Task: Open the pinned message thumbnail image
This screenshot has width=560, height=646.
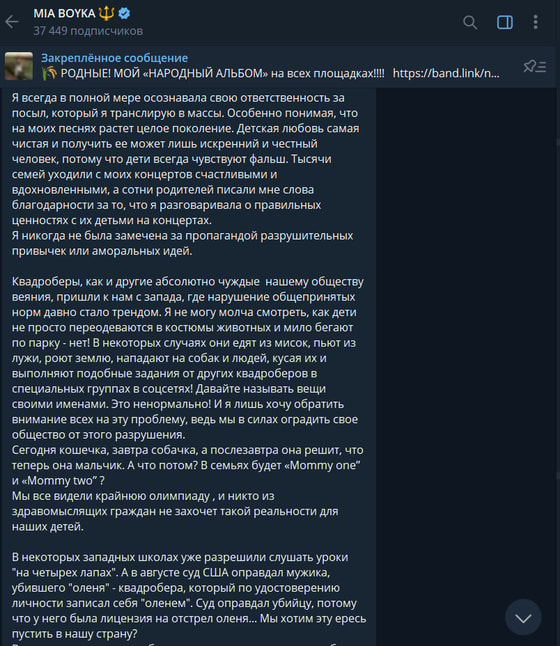Action: point(19,66)
